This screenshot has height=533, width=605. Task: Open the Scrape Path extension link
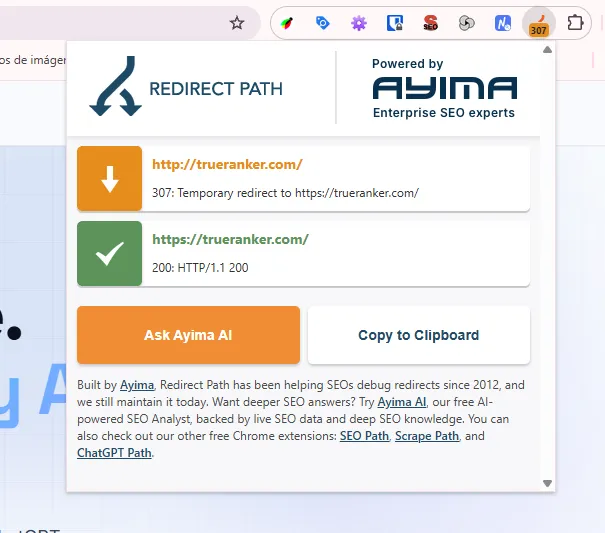click(x=427, y=436)
